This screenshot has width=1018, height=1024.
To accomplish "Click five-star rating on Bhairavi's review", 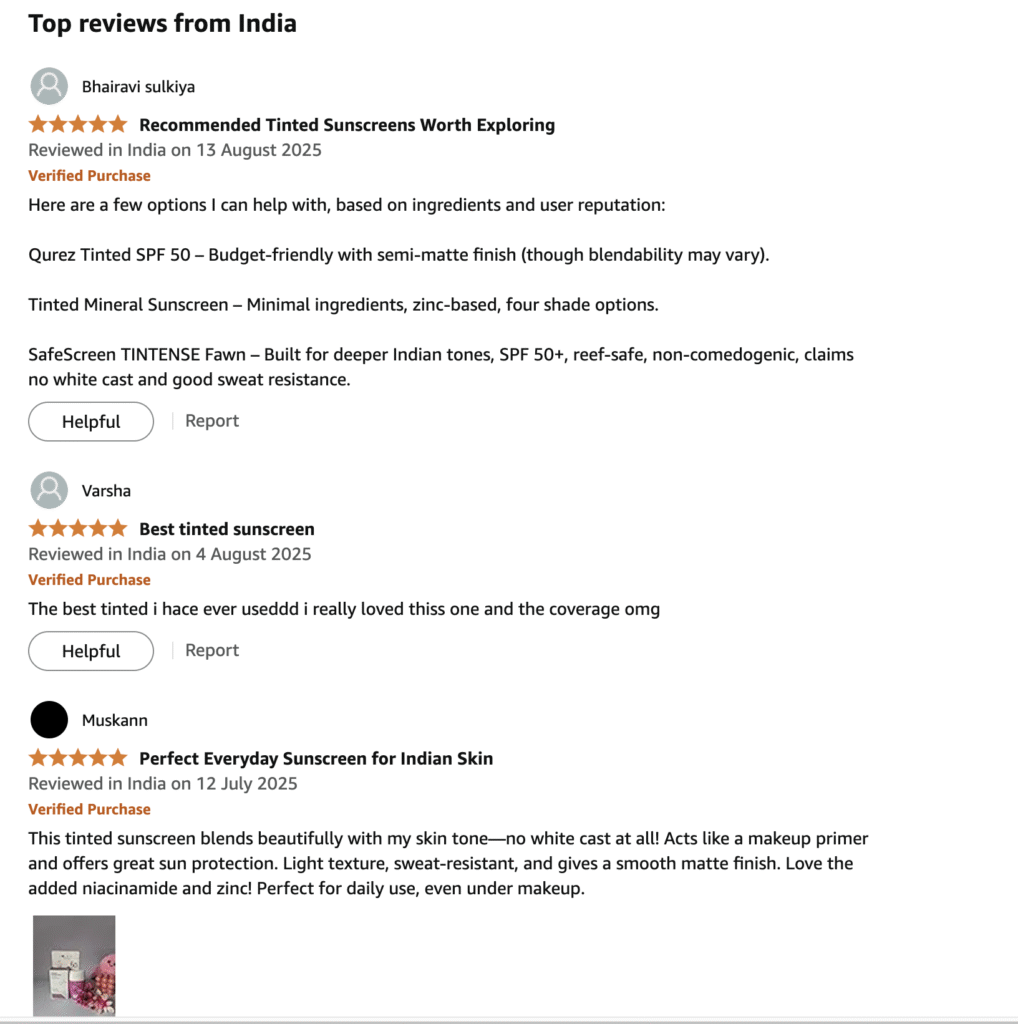I will coord(78,125).
